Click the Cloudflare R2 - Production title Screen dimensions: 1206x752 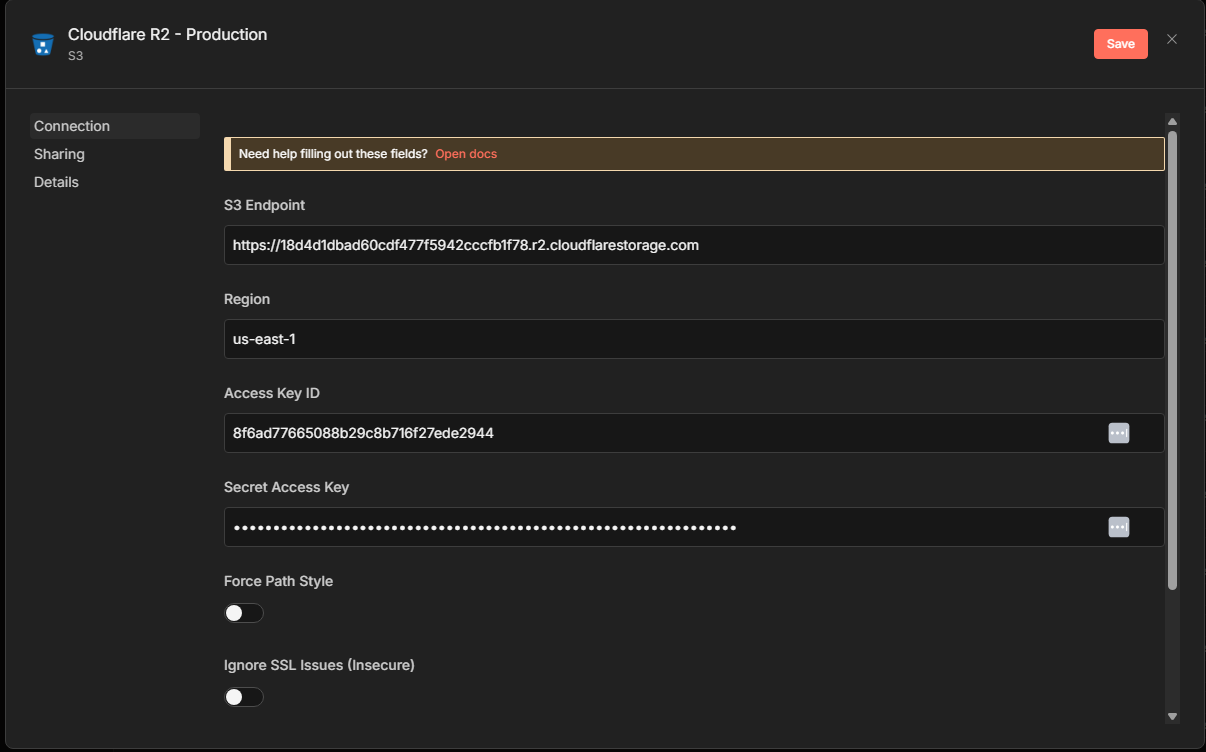tap(167, 34)
